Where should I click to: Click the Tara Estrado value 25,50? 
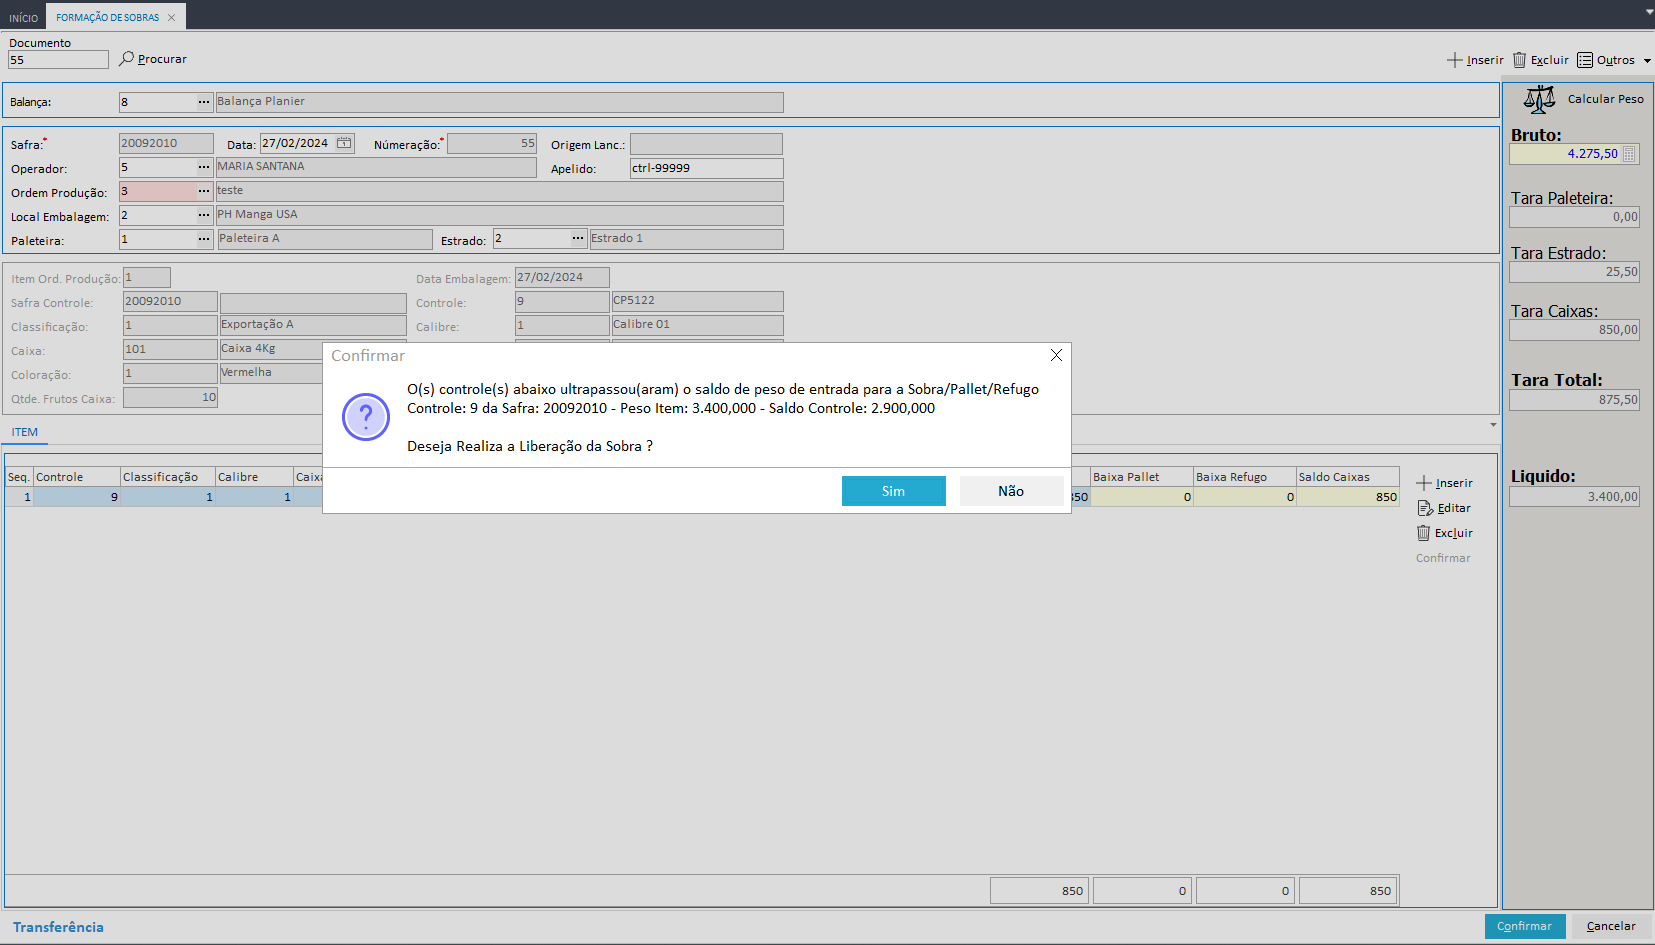[x=1575, y=272]
